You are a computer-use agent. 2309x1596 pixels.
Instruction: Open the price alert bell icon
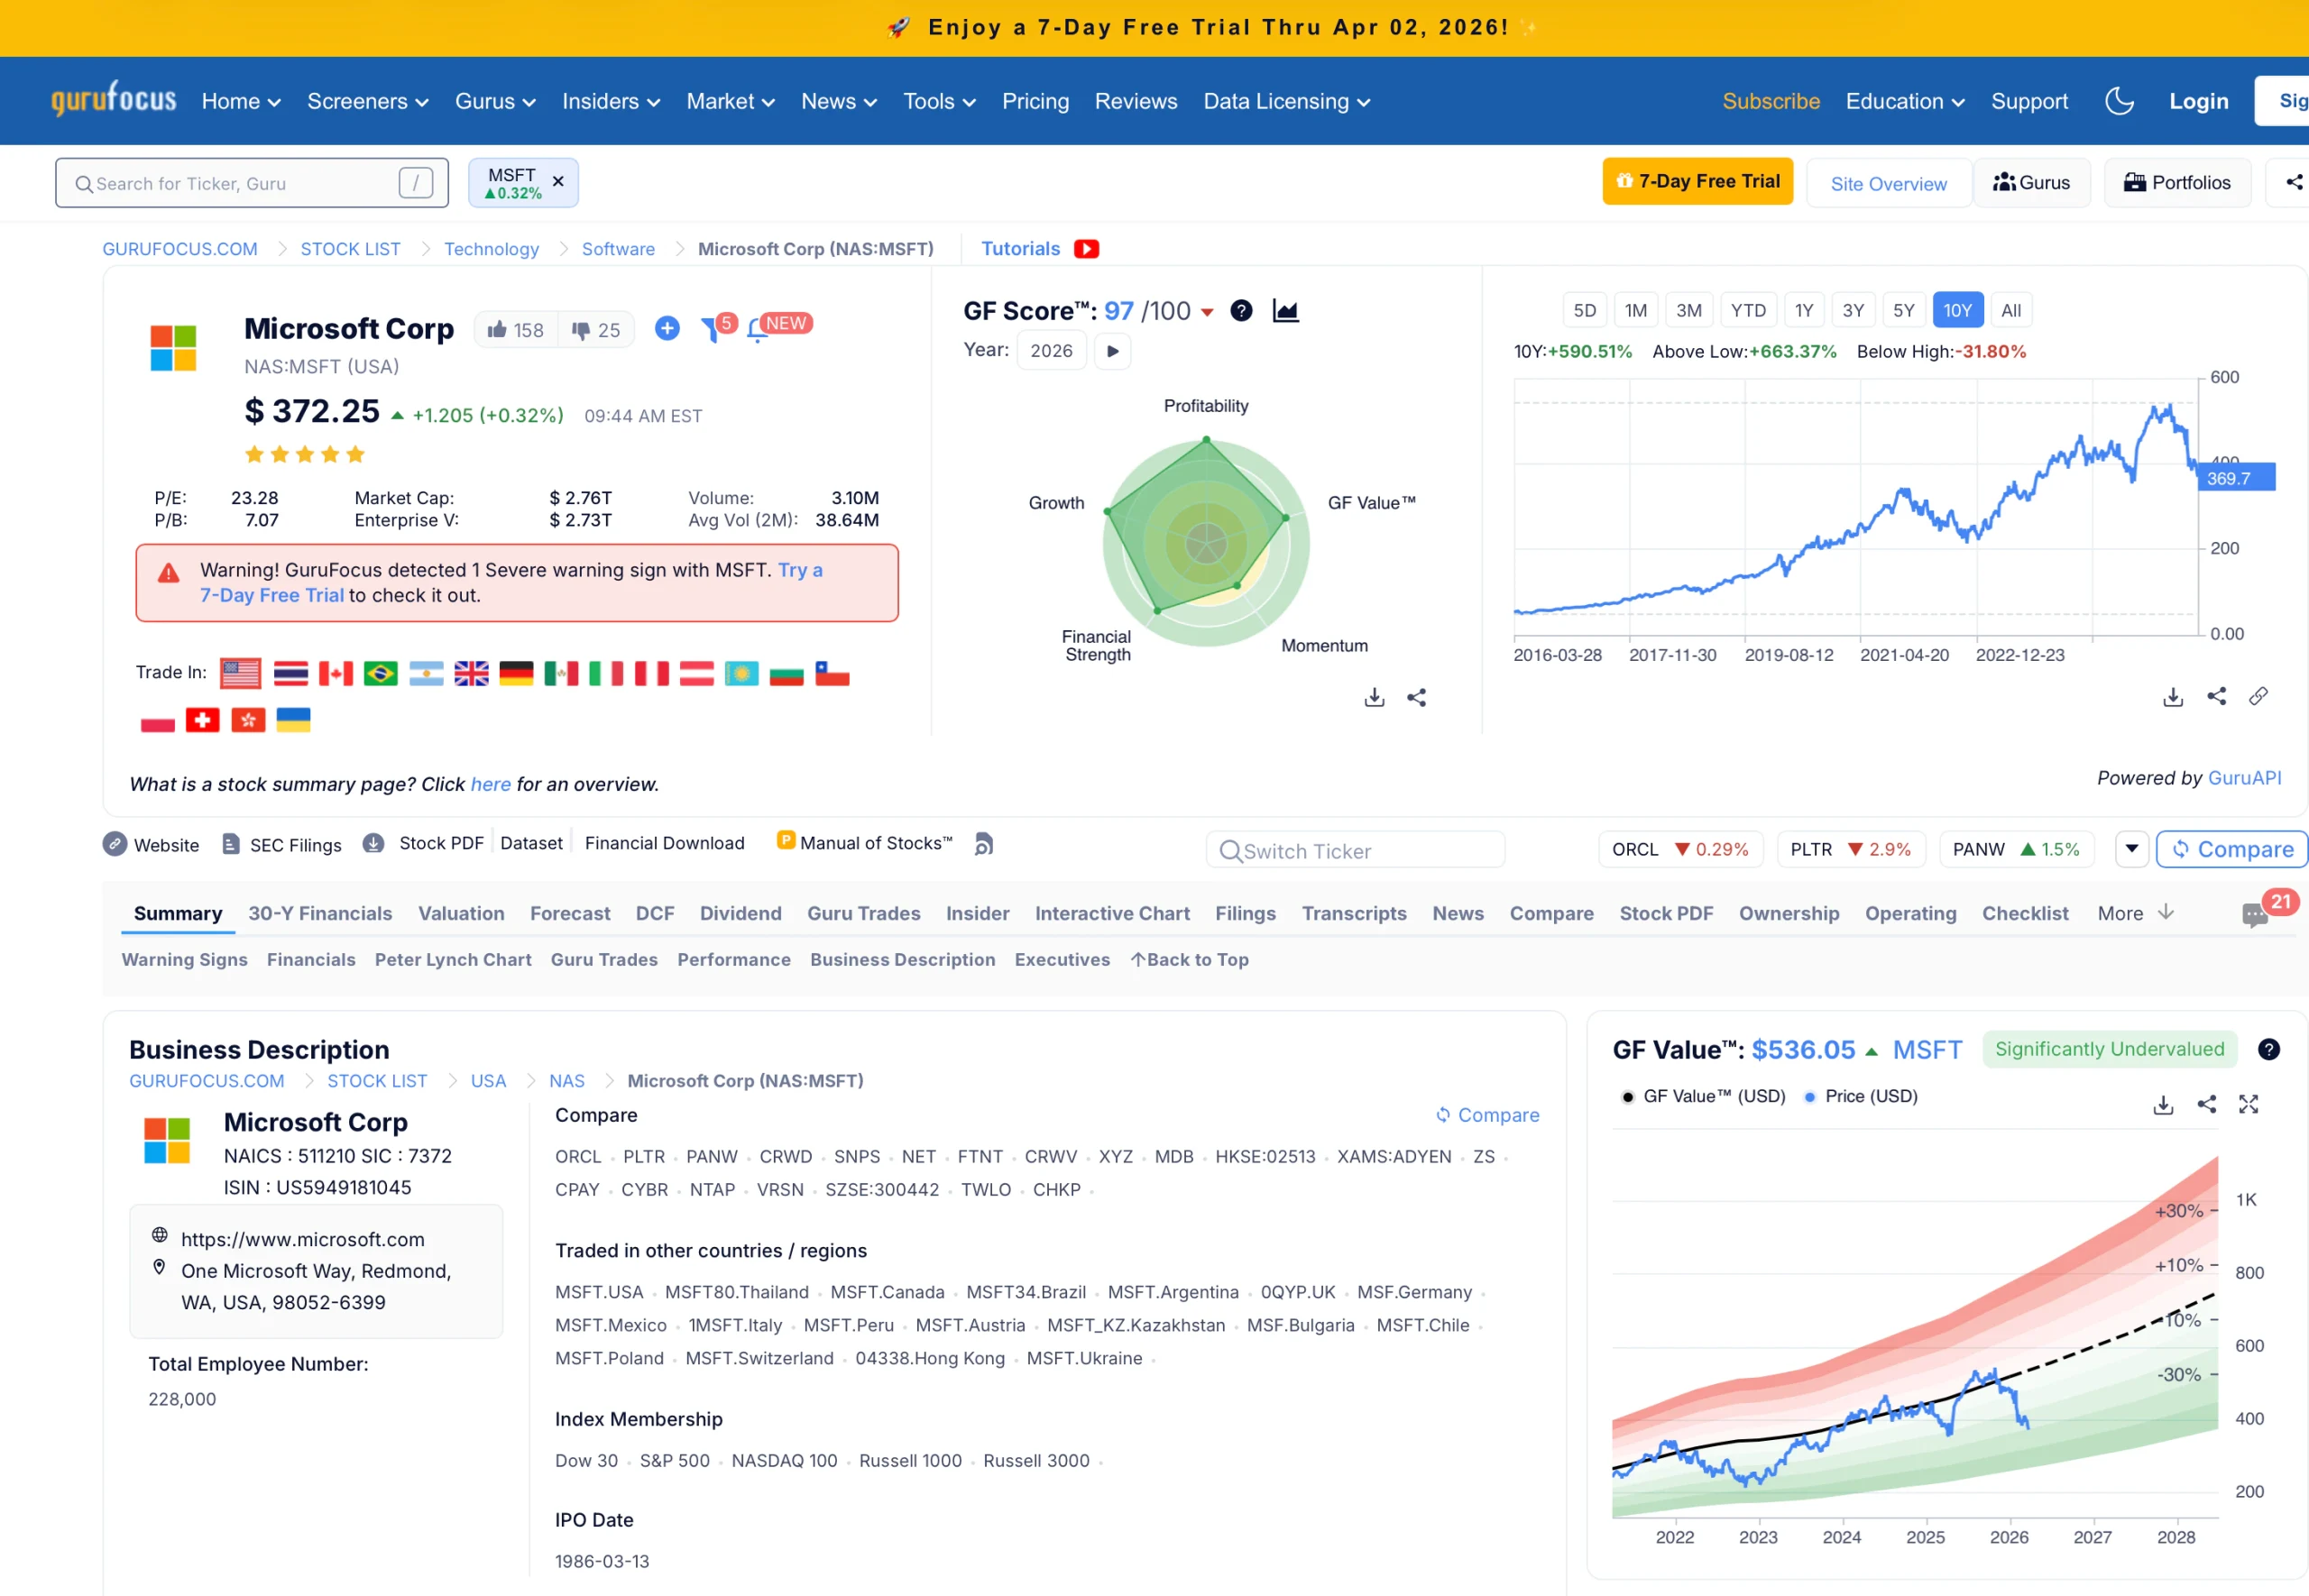757,331
